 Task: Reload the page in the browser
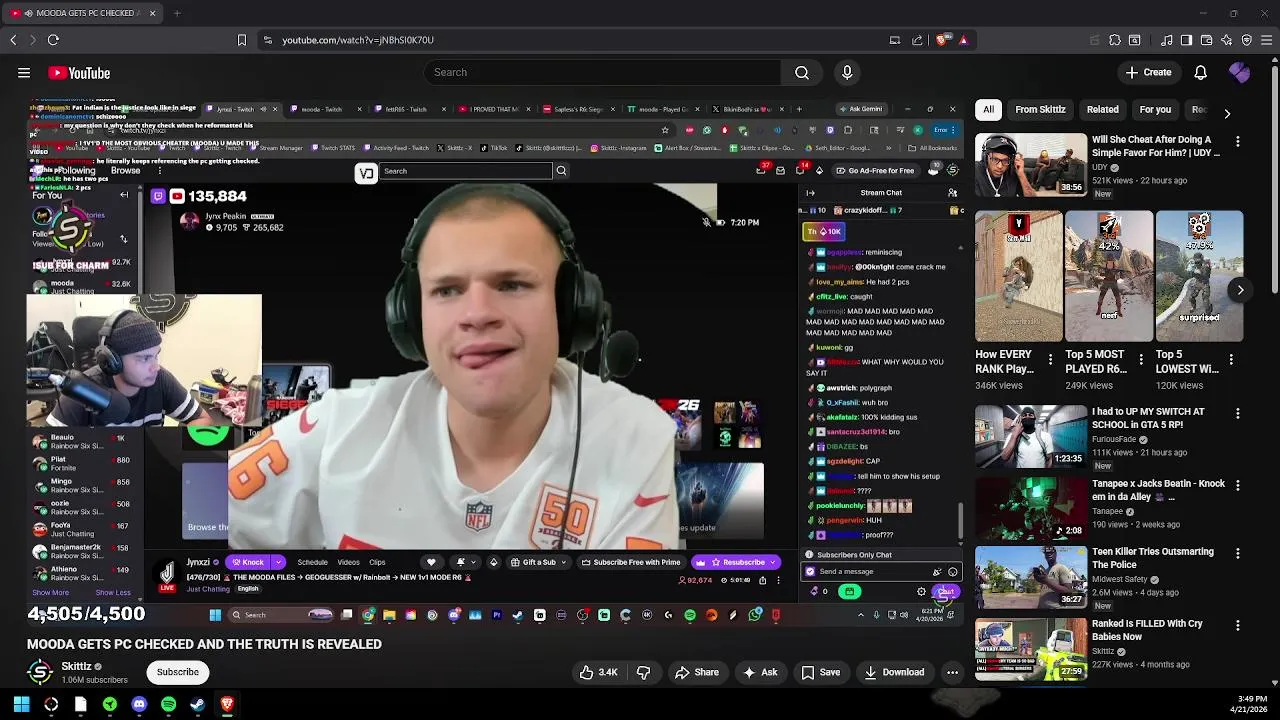(x=53, y=40)
